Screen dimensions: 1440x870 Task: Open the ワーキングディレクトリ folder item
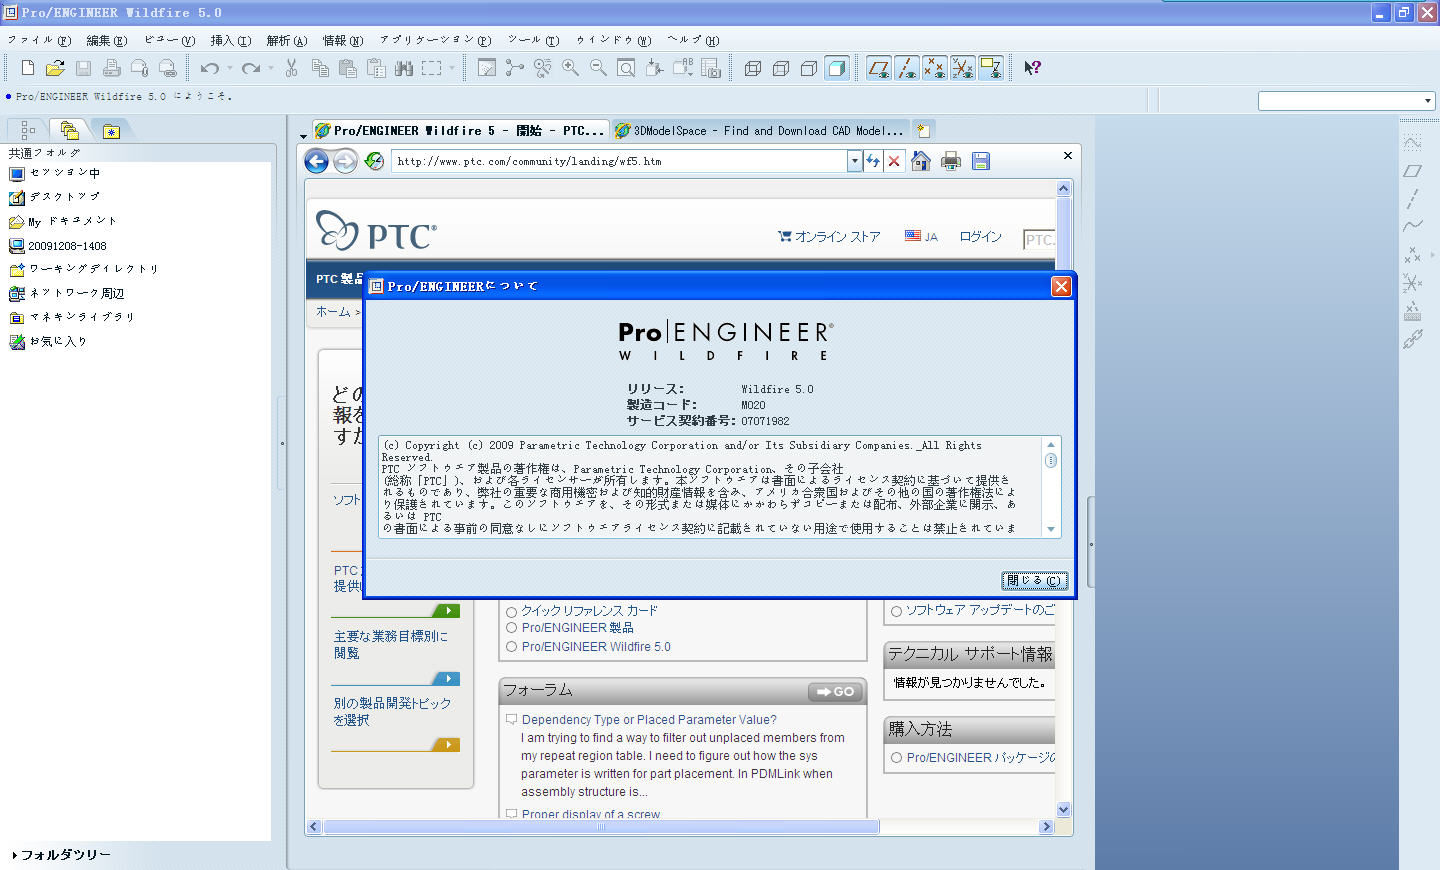click(x=83, y=269)
